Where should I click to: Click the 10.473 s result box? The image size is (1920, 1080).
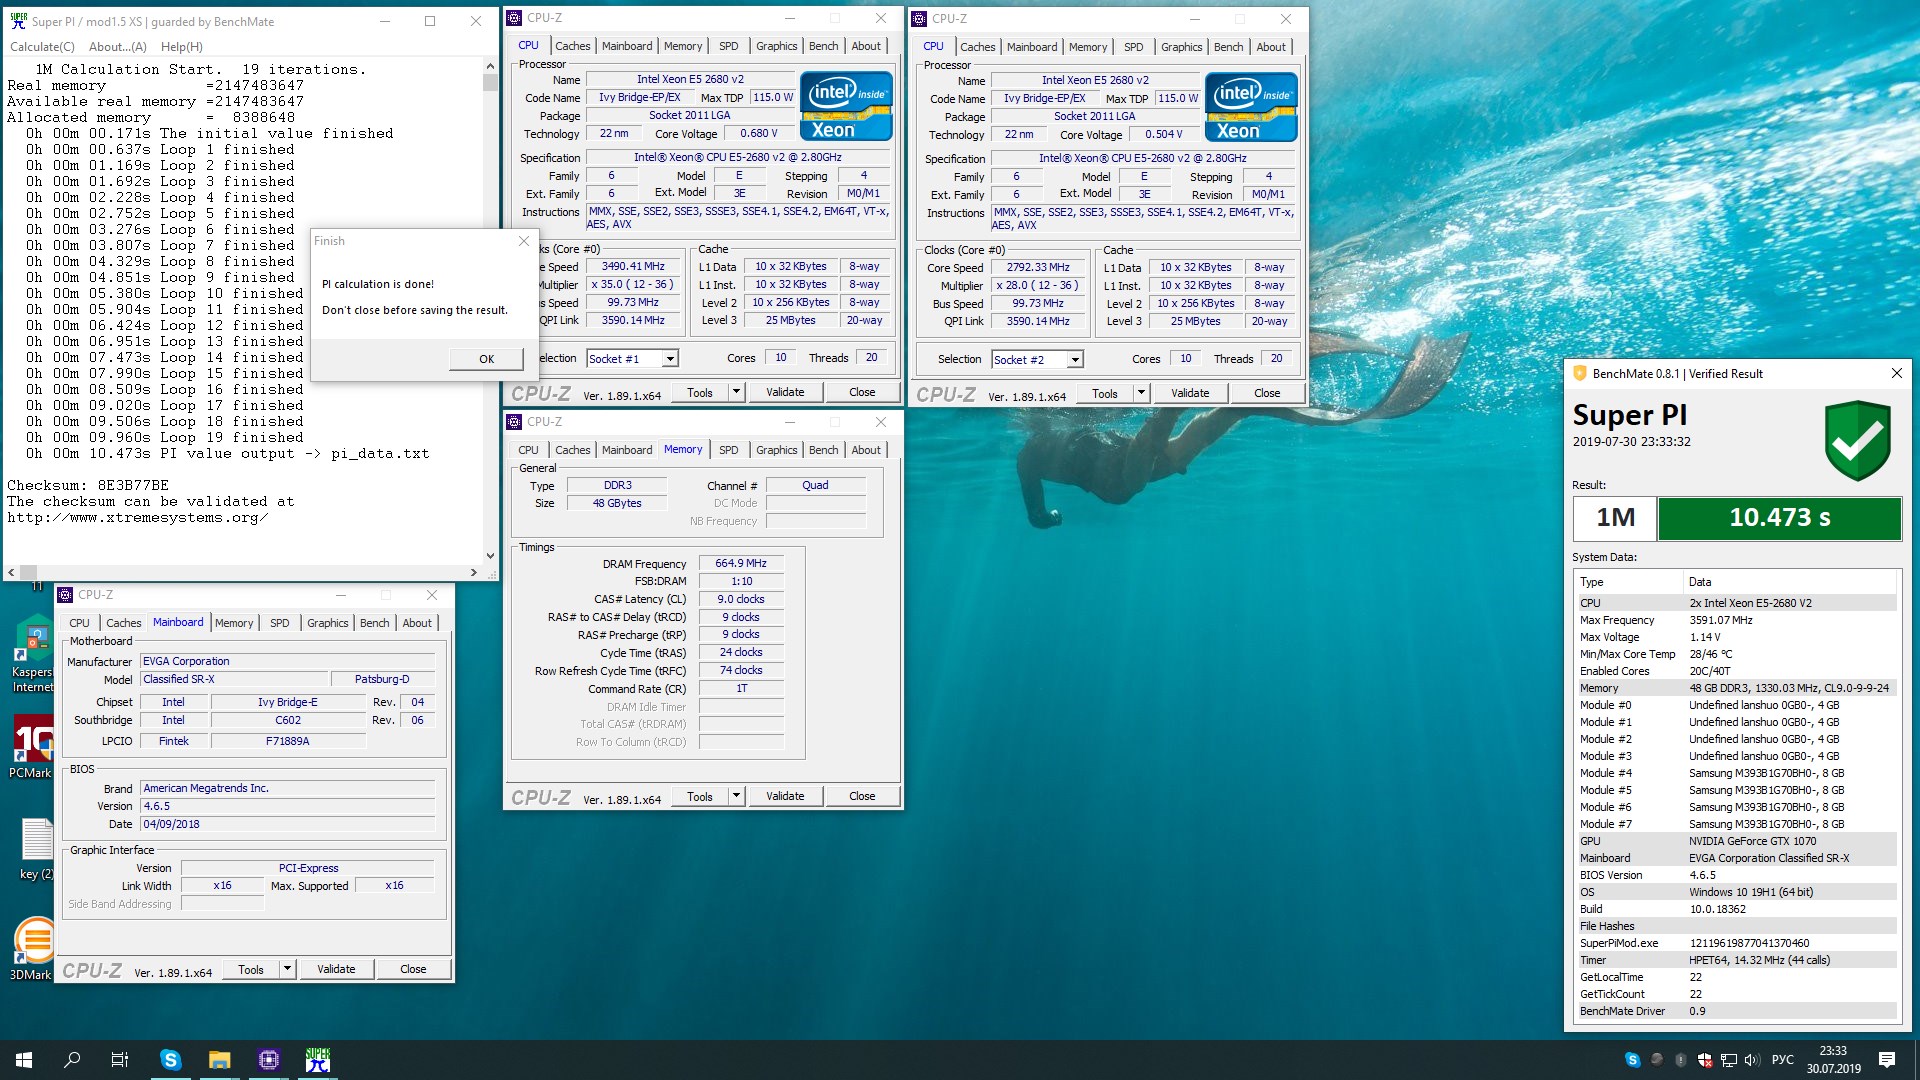point(1780,518)
